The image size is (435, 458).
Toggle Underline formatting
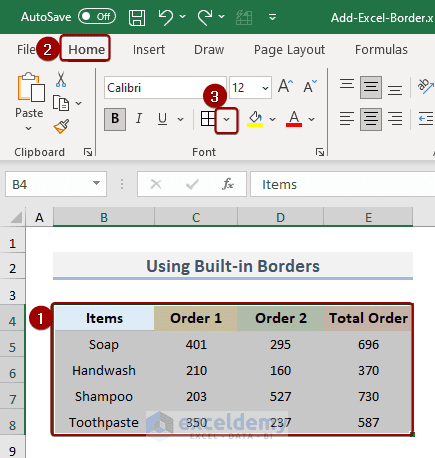coord(162,119)
